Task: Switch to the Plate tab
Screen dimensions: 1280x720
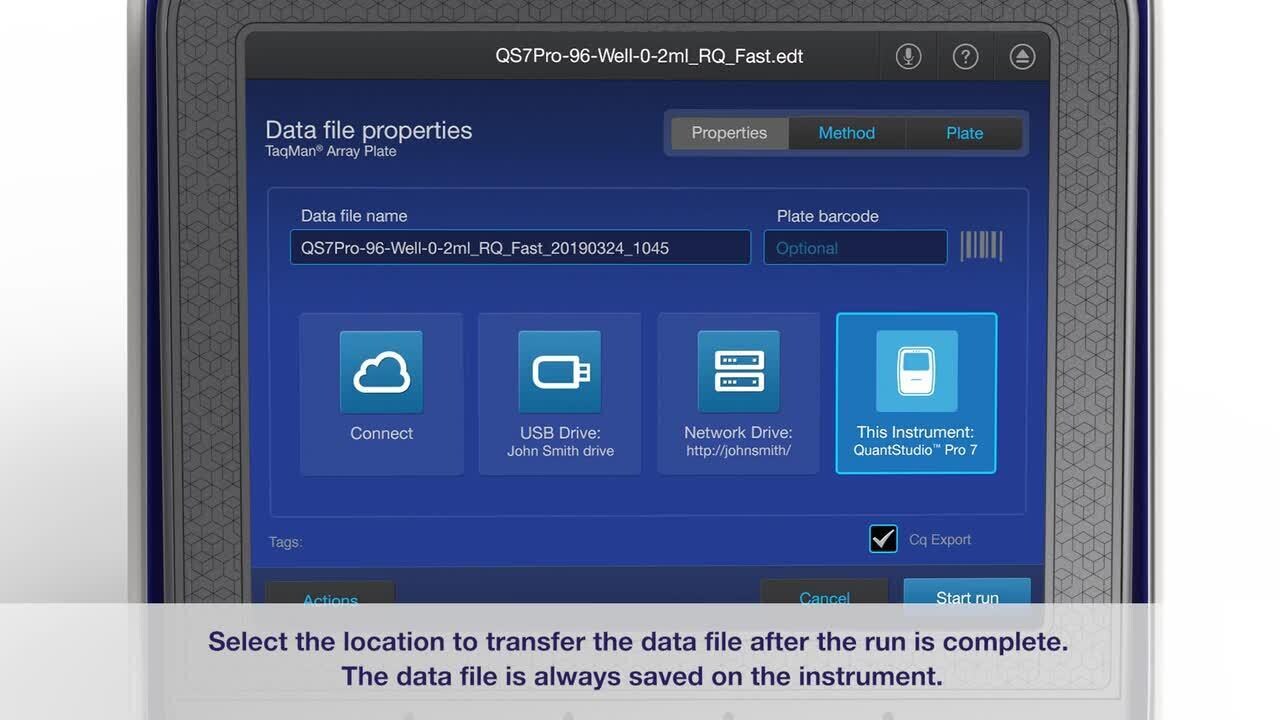Action: pos(964,133)
